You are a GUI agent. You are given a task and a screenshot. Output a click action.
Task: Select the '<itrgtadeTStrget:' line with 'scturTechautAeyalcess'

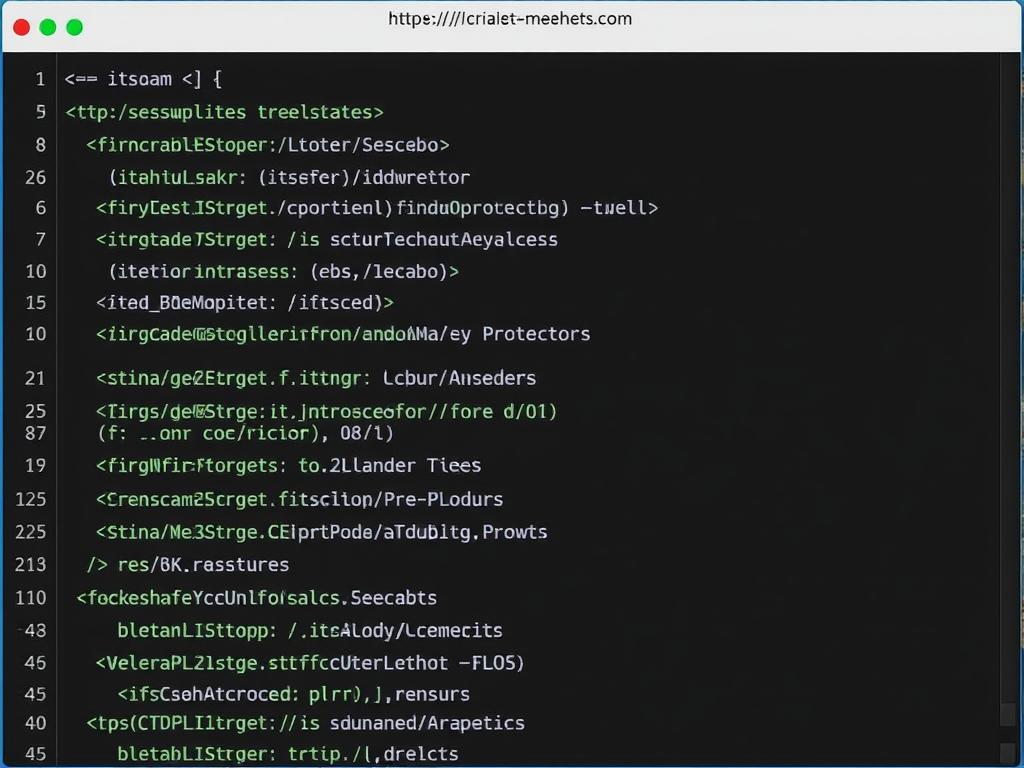click(327, 240)
